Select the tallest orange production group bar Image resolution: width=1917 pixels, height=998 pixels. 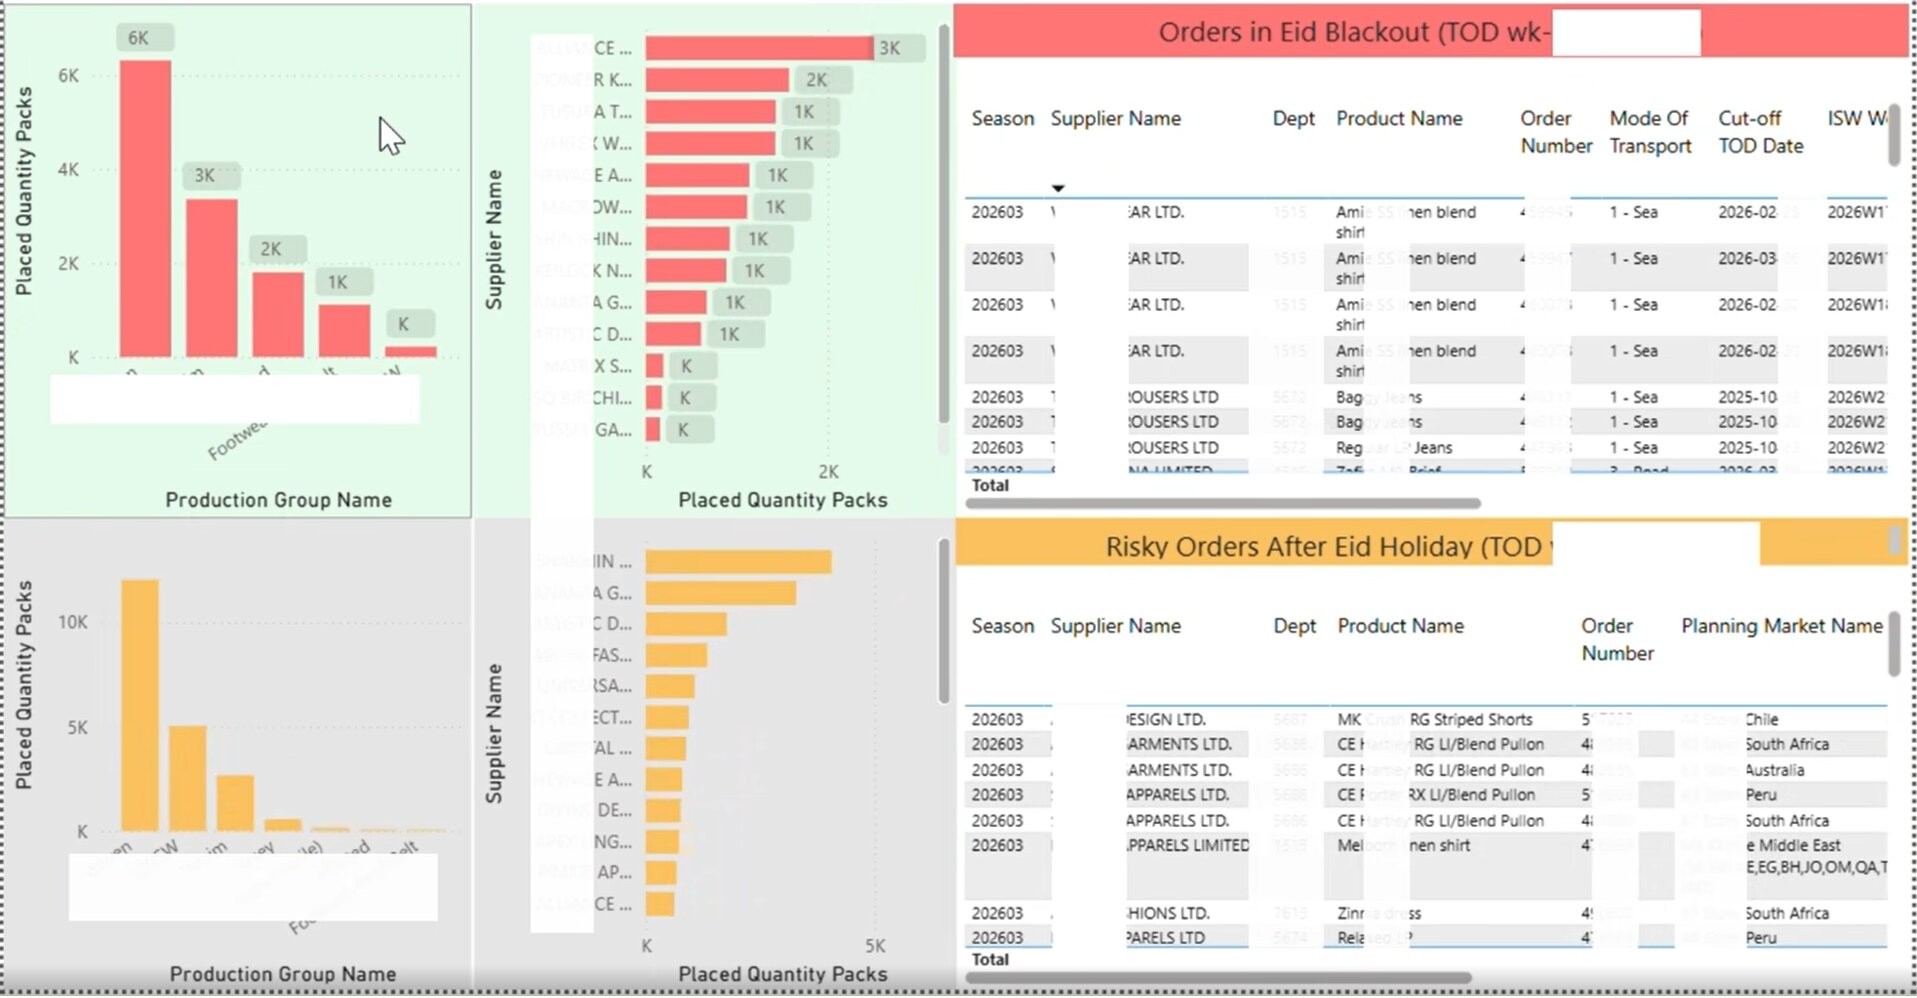(x=140, y=704)
